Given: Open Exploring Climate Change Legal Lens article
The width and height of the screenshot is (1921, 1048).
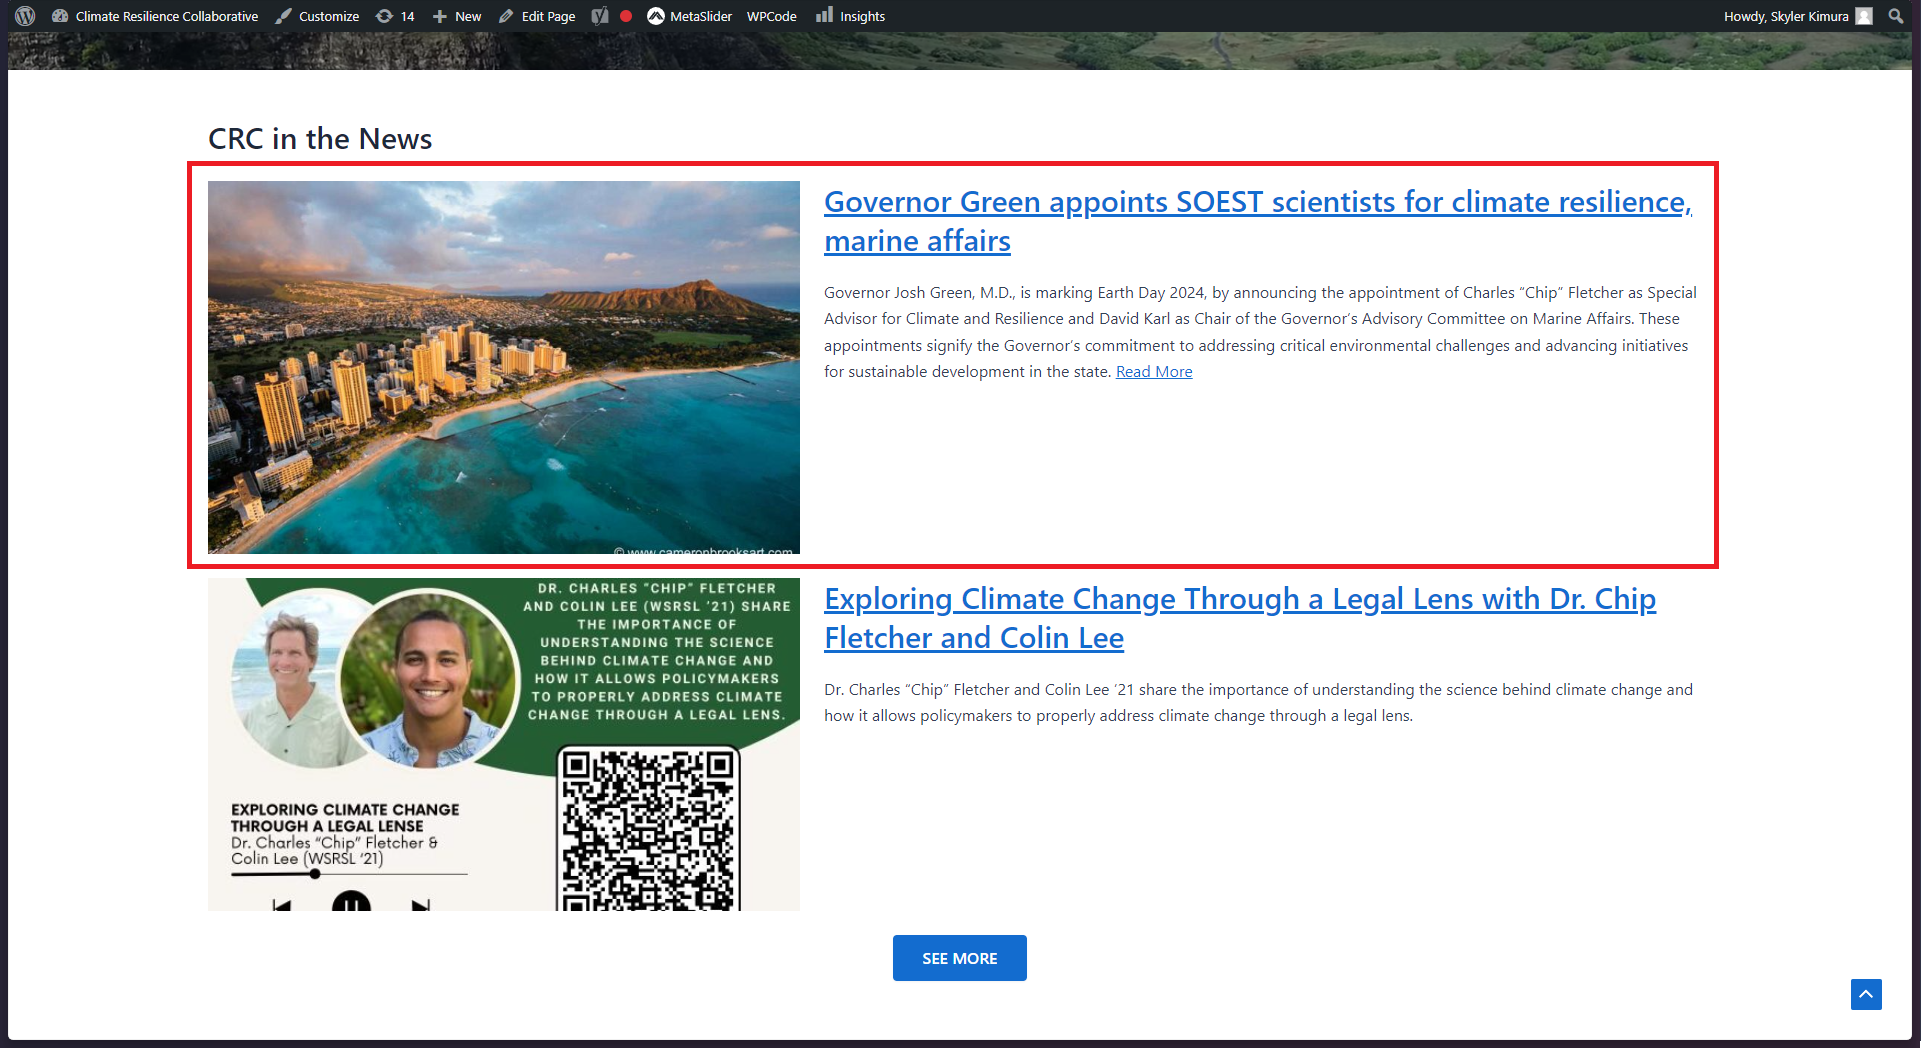Looking at the screenshot, I should pos(1240,618).
